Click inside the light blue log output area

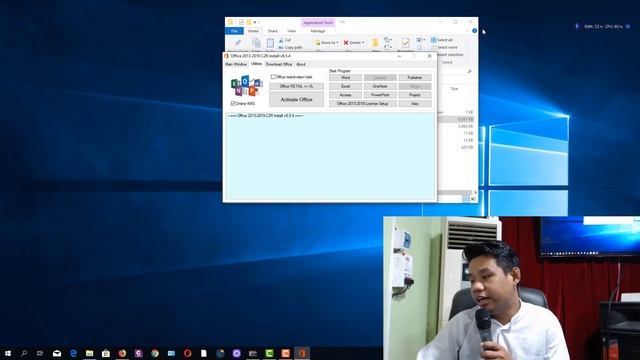330,156
